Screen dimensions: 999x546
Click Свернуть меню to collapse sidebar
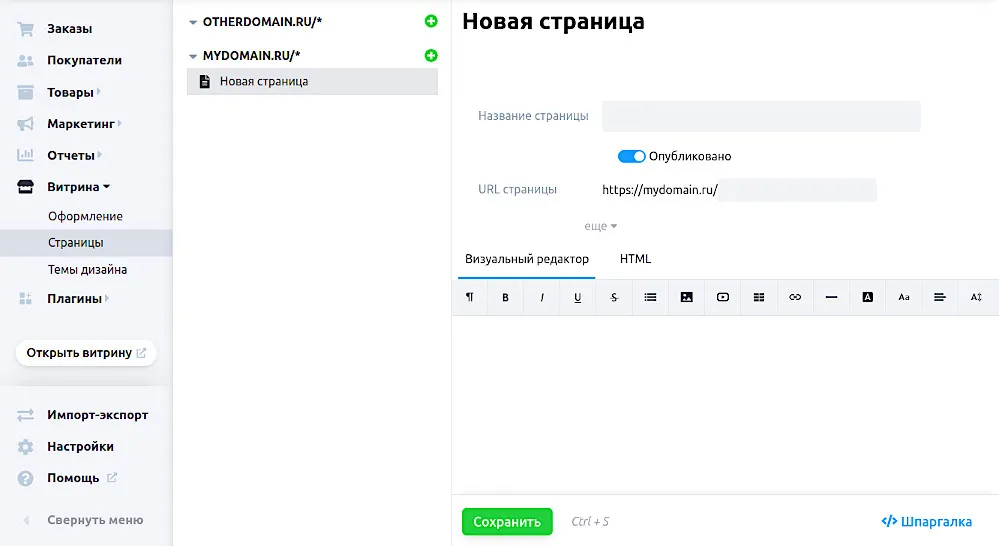(x=95, y=520)
